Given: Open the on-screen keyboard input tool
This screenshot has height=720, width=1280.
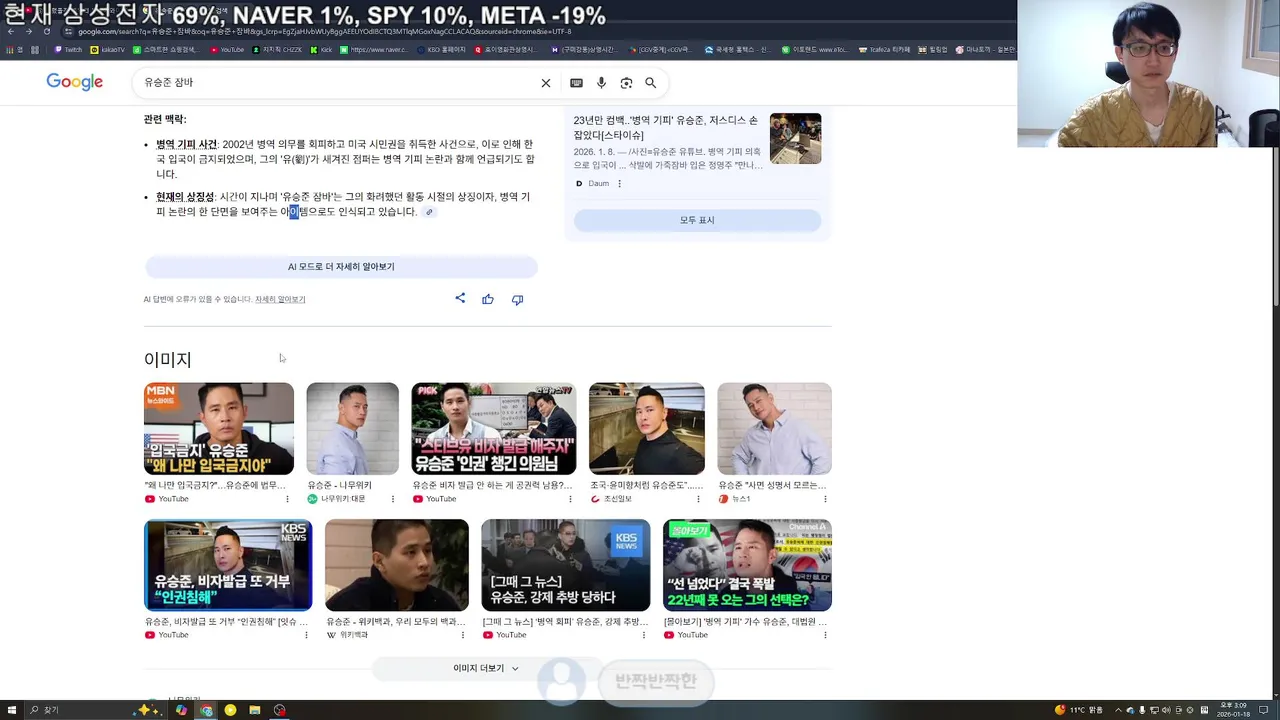Looking at the screenshot, I should pos(576,83).
